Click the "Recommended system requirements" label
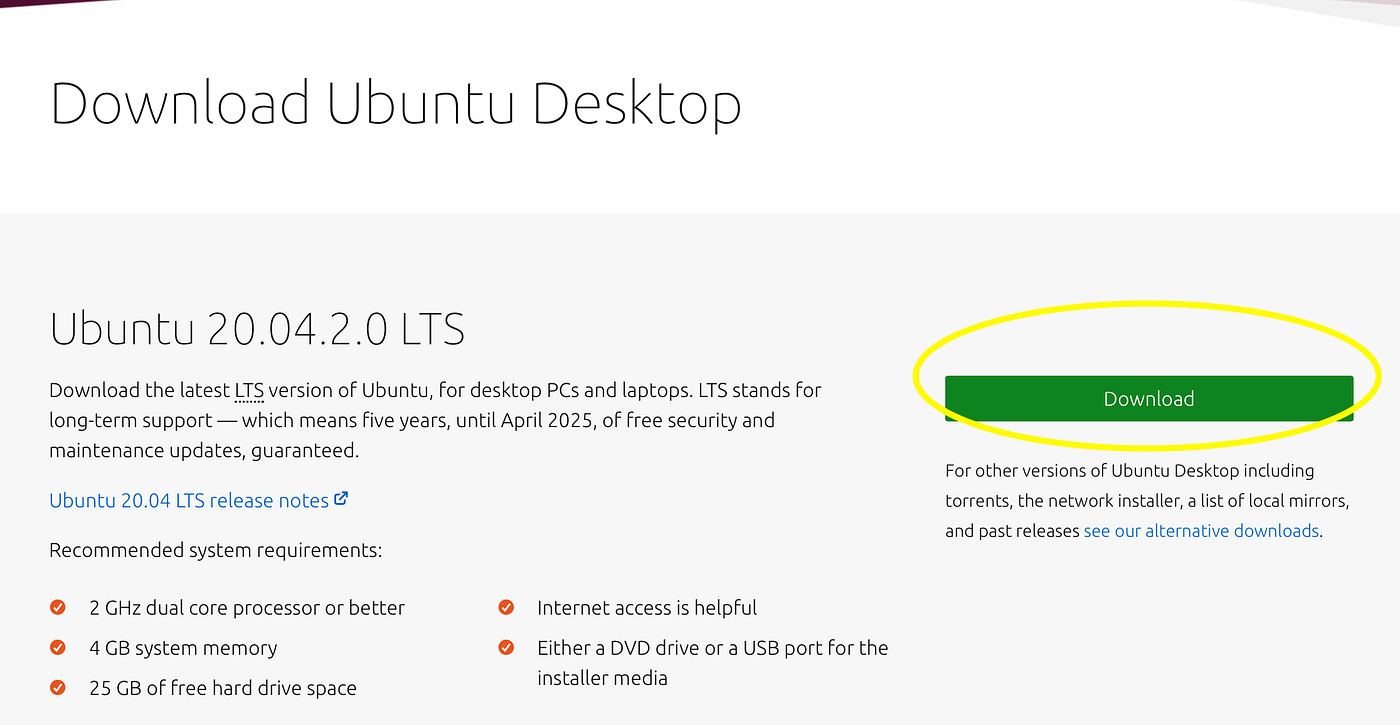1400x725 pixels. coord(215,549)
